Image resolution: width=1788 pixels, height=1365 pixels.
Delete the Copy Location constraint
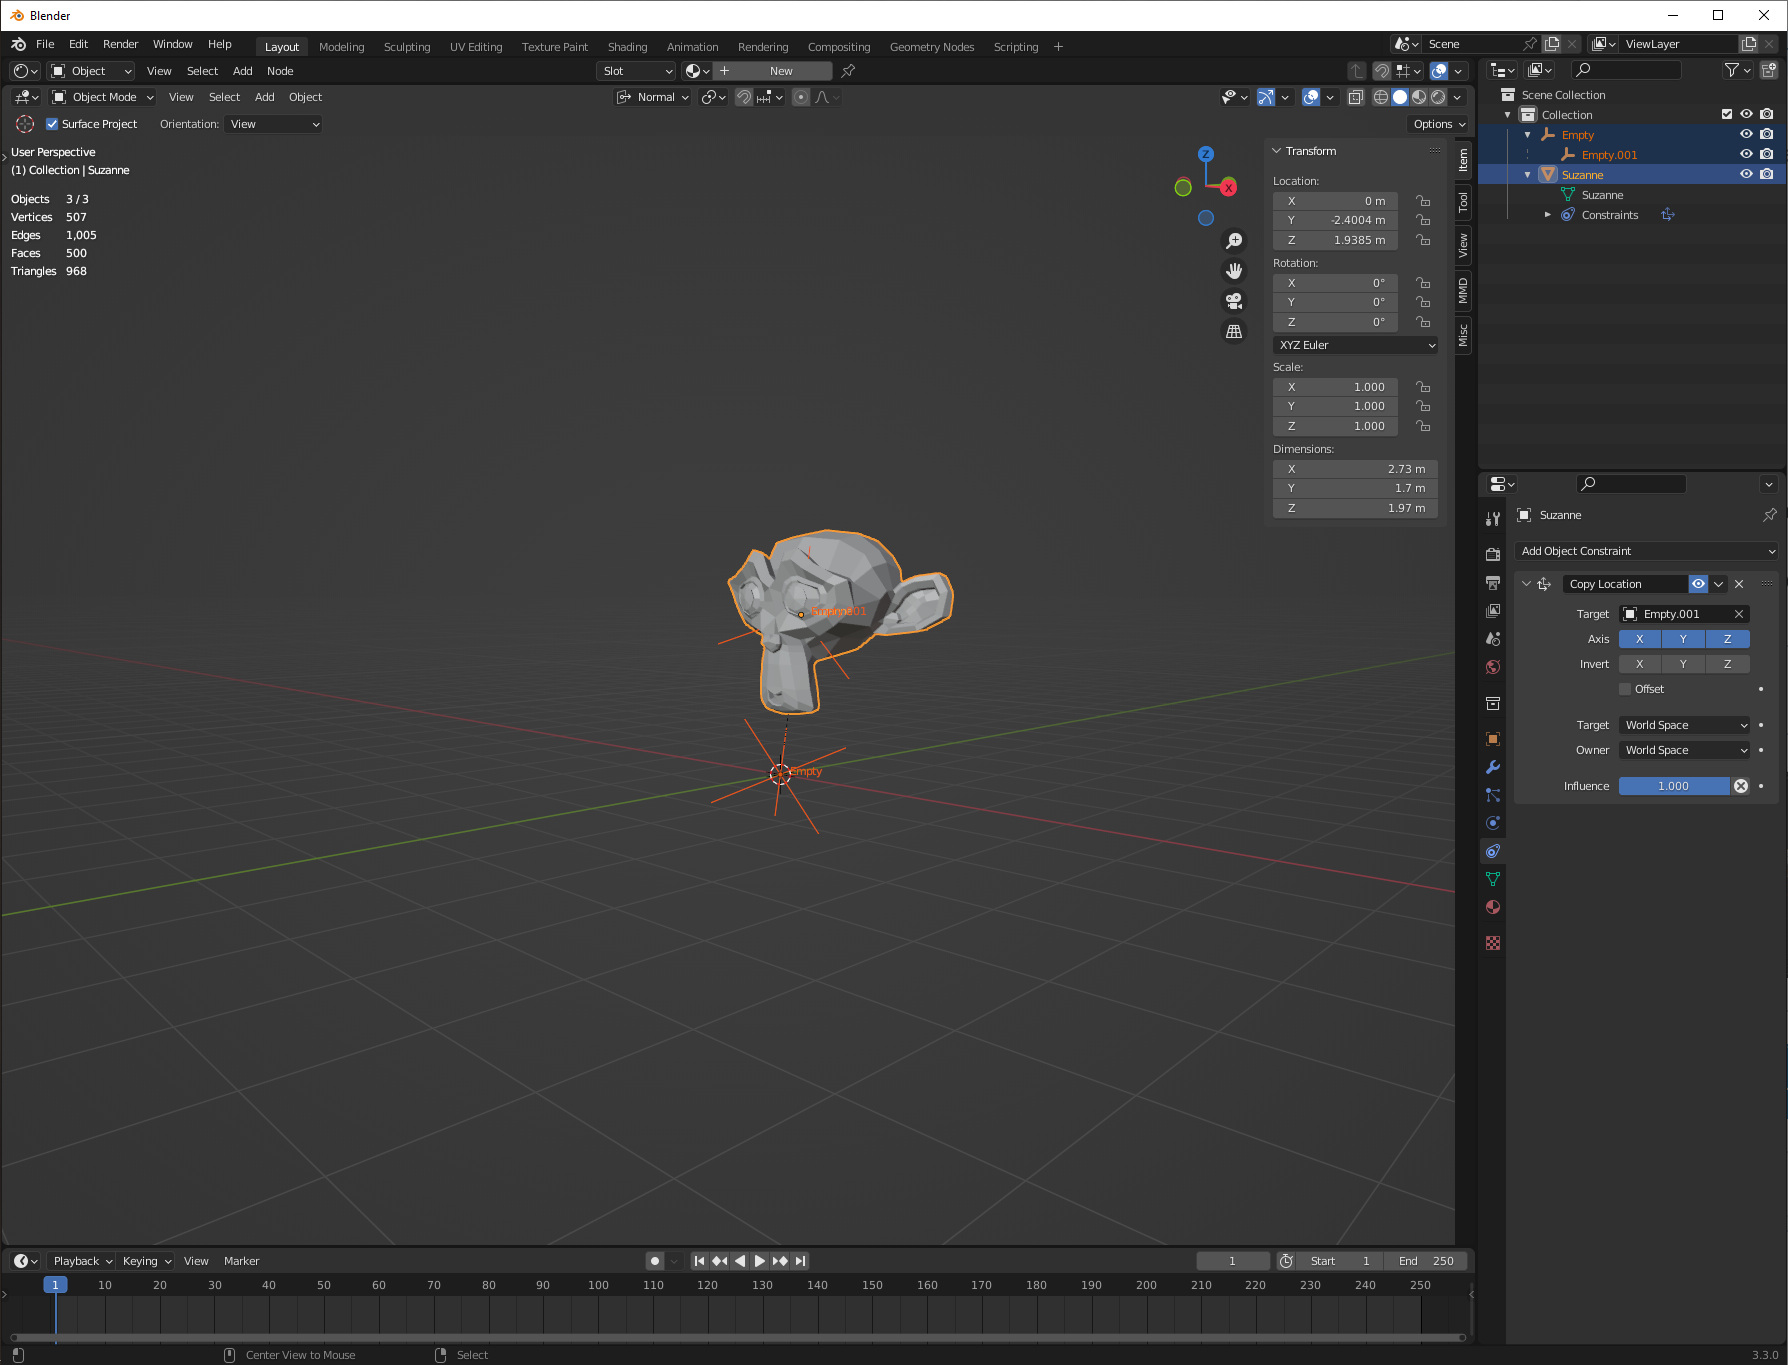(1739, 584)
